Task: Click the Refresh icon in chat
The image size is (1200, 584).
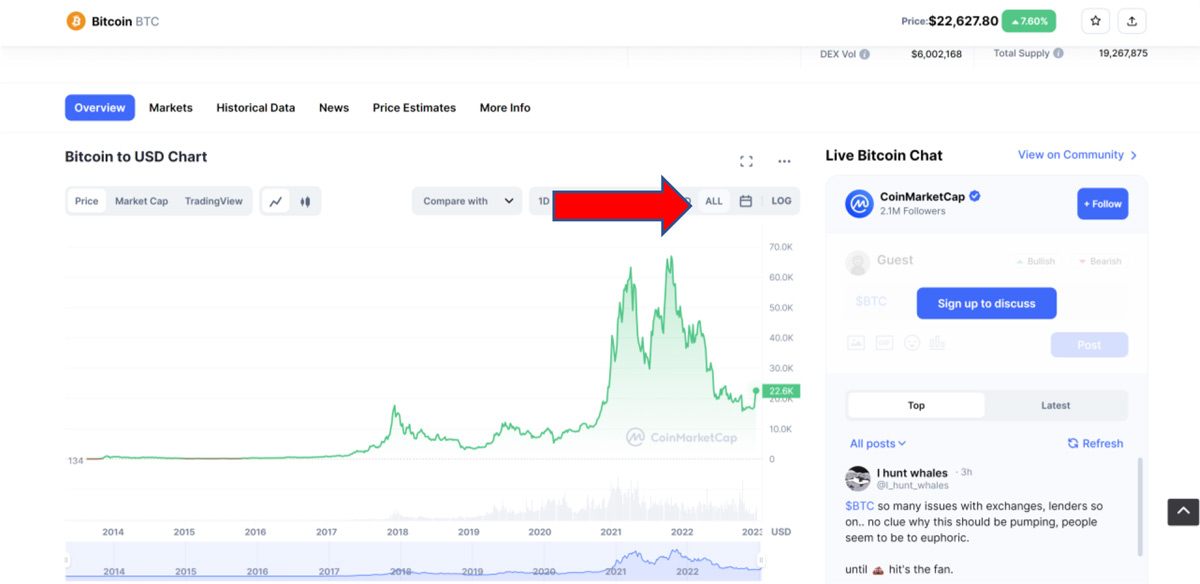Action: 1073,443
